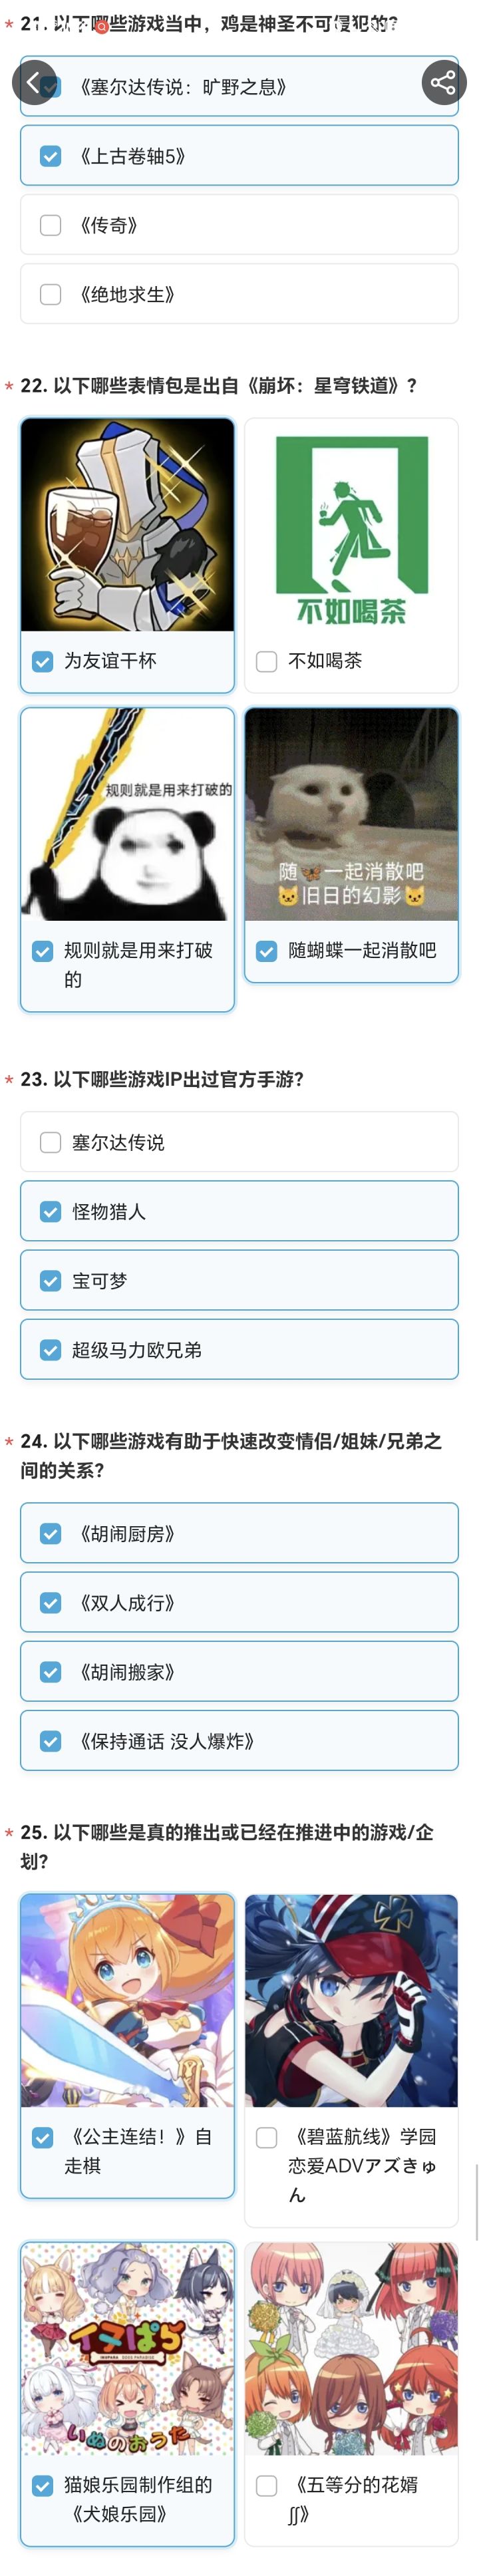
Task: Tap the white cat meme image
Action: point(351,815)
